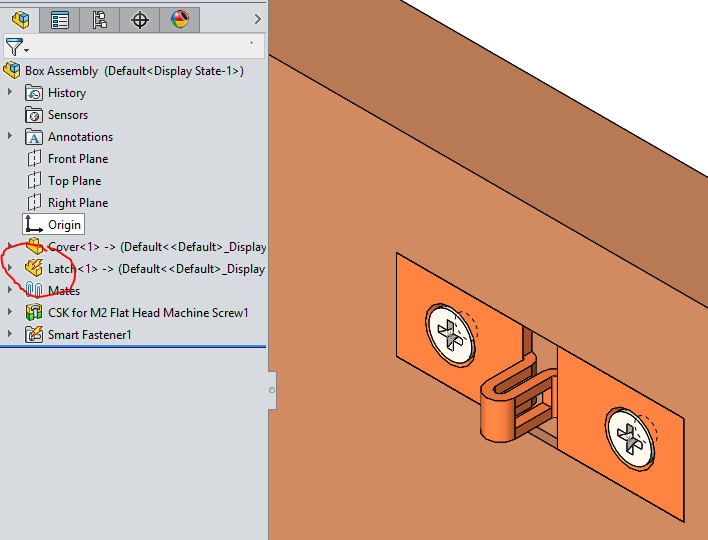
Task: Click the Front Plane icon
Action: (34, 158)
